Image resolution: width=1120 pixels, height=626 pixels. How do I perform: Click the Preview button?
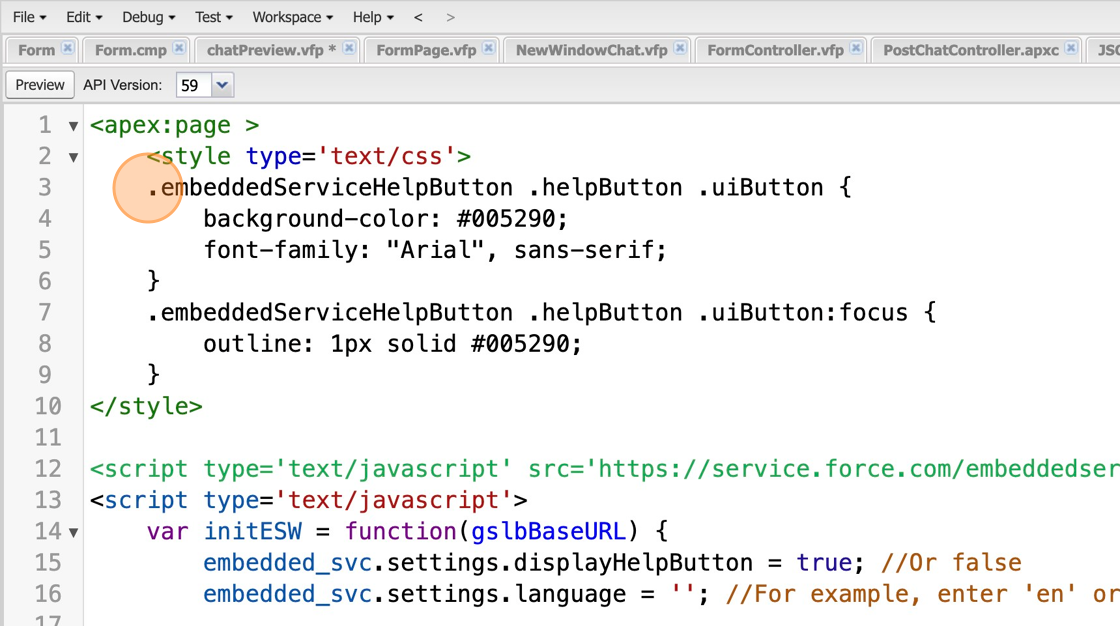(40, 85)
